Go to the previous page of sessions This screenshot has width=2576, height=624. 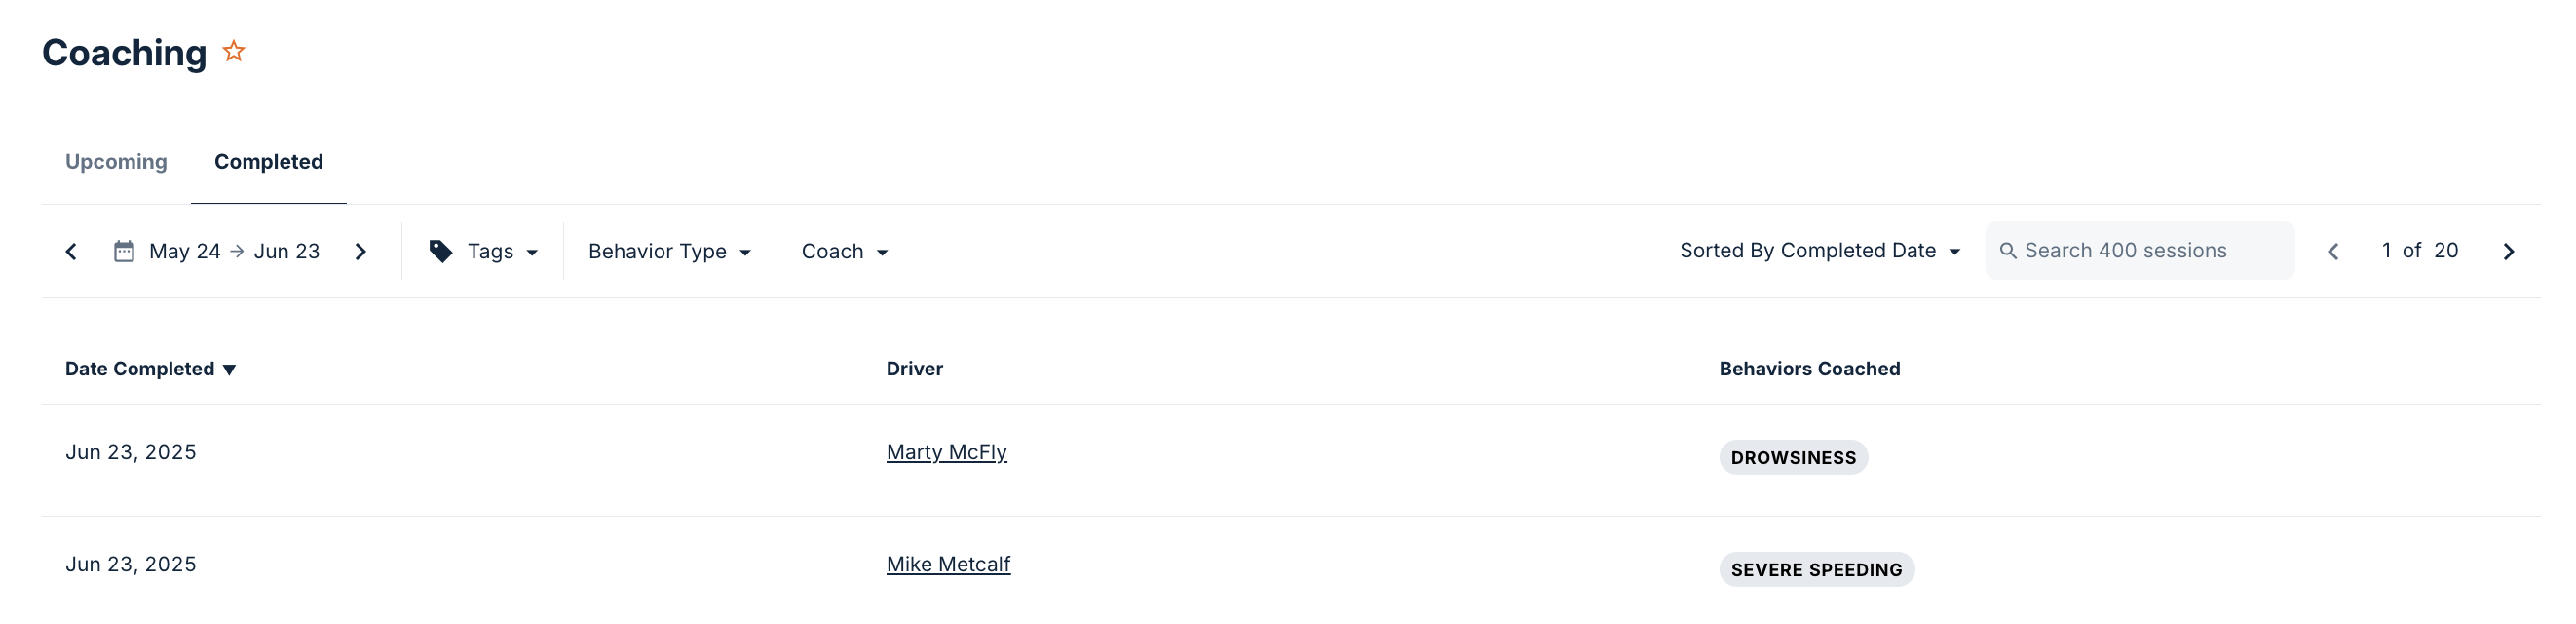2333,251
